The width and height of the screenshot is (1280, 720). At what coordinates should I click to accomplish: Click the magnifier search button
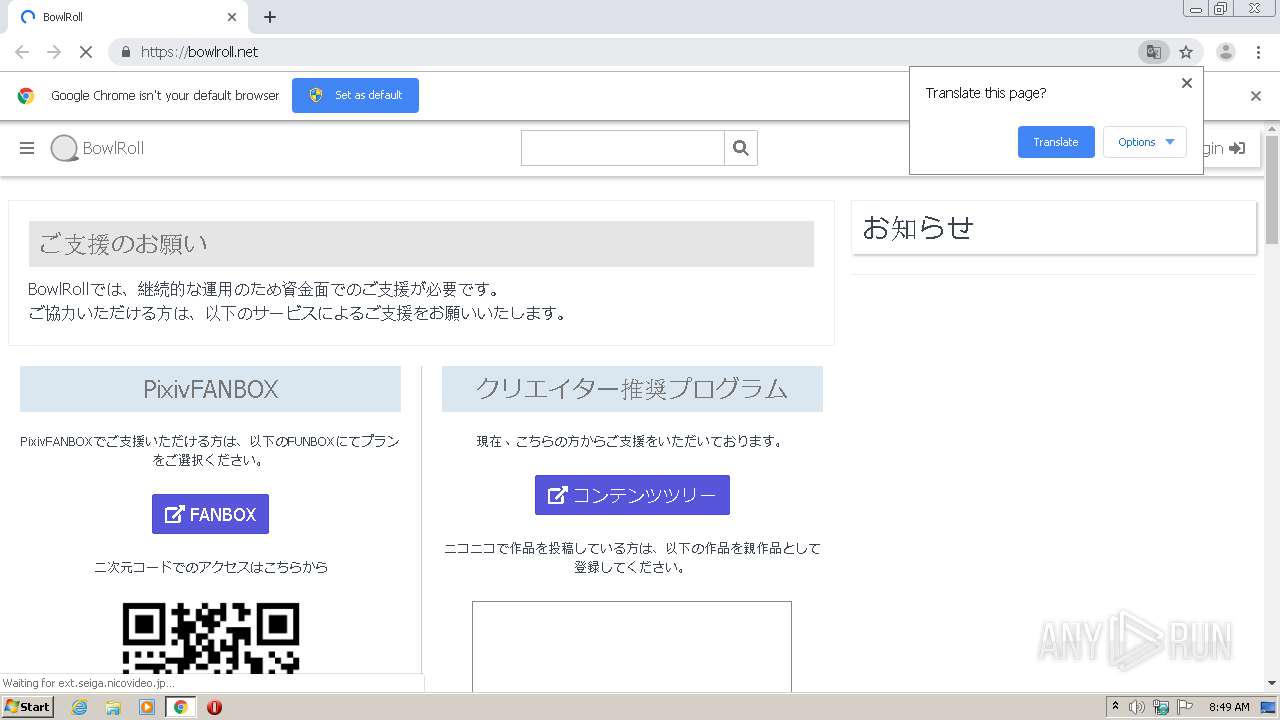coord(741,148)
